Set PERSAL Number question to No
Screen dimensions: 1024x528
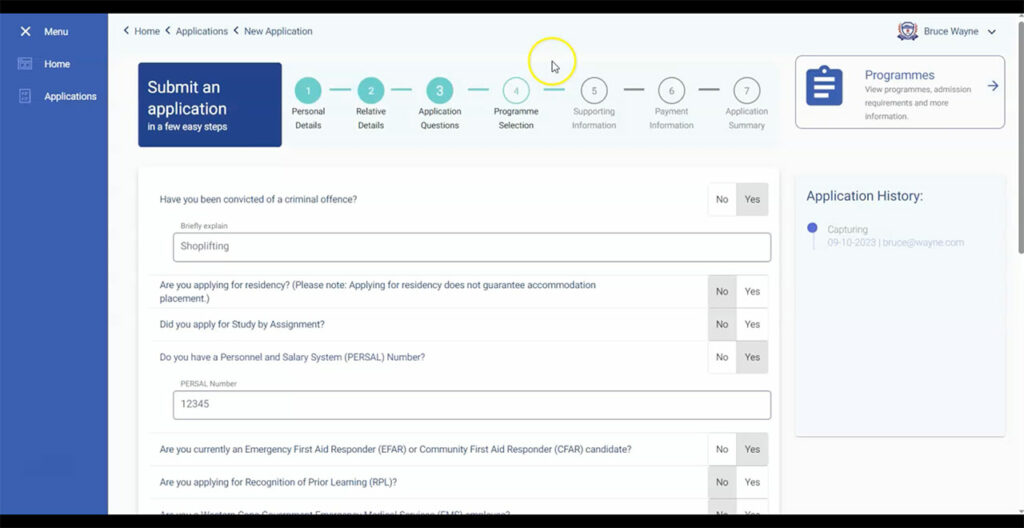[x=722, y=357]
